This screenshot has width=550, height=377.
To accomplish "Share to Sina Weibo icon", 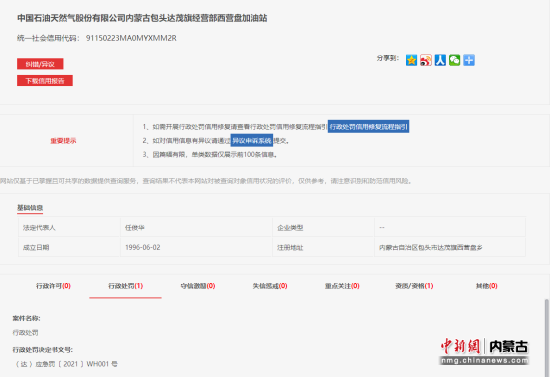I will [x=425, y=60].
